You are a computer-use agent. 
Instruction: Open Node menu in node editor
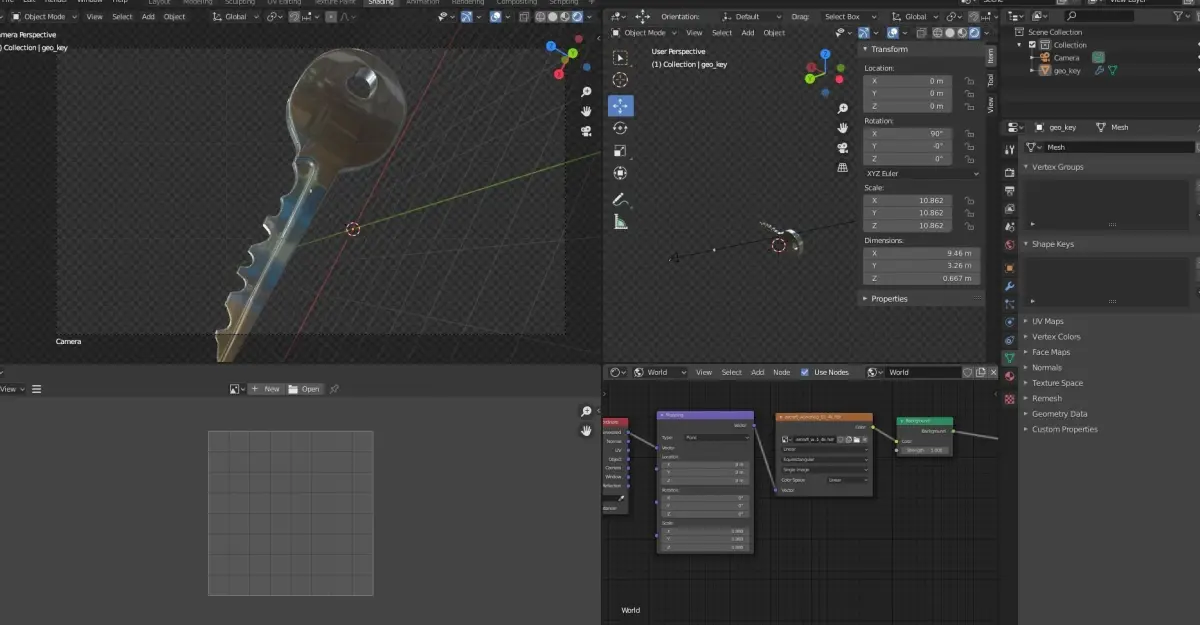pyautogui.click(x=782, y=372)
